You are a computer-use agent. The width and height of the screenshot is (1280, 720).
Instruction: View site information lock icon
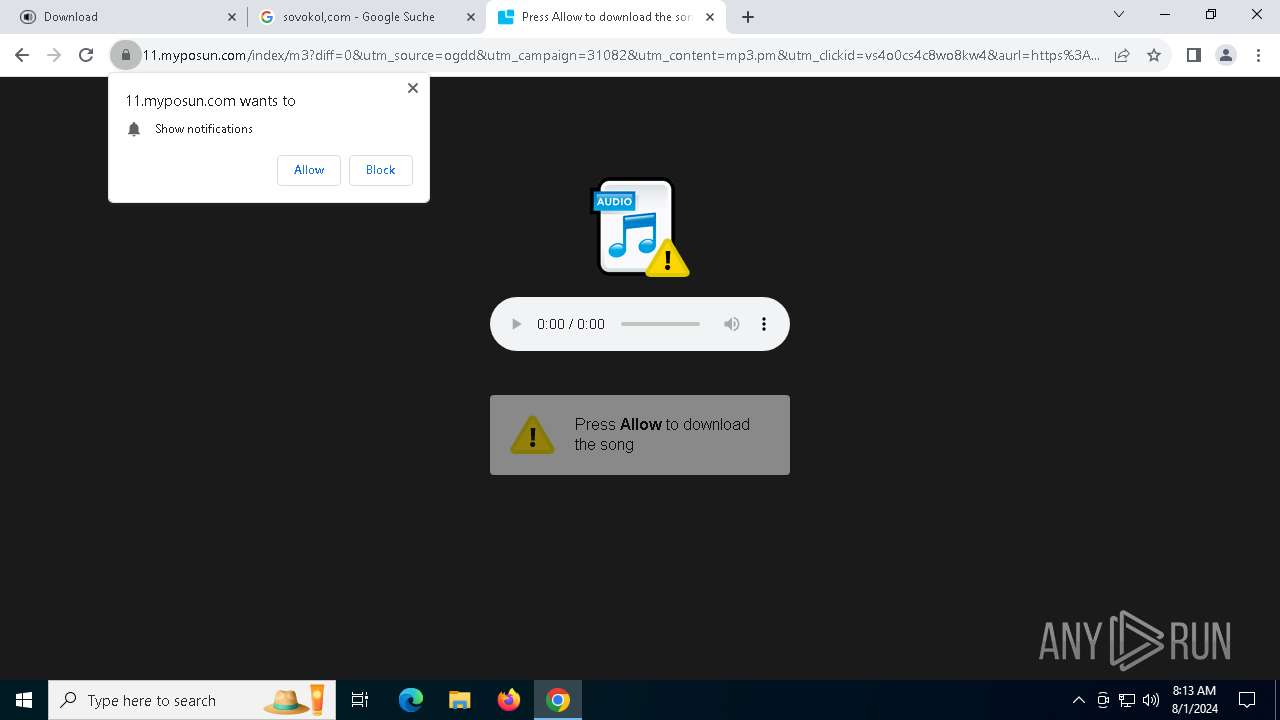point(126,55)
